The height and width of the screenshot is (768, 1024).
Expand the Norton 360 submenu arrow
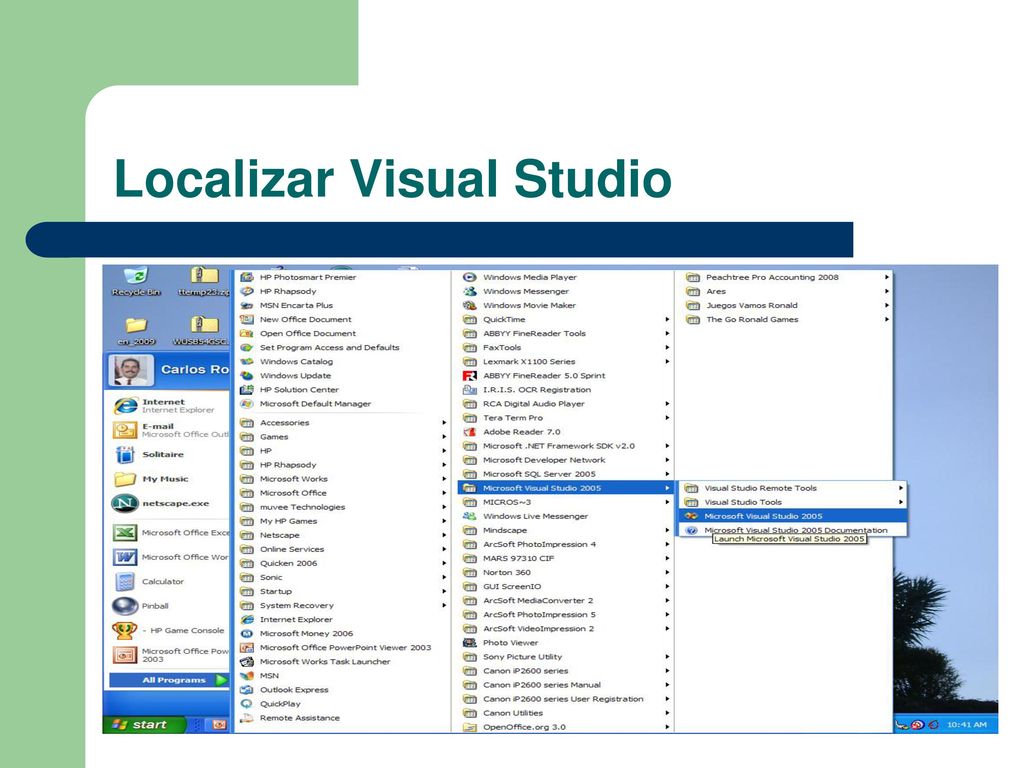click(x=667, y=573)
